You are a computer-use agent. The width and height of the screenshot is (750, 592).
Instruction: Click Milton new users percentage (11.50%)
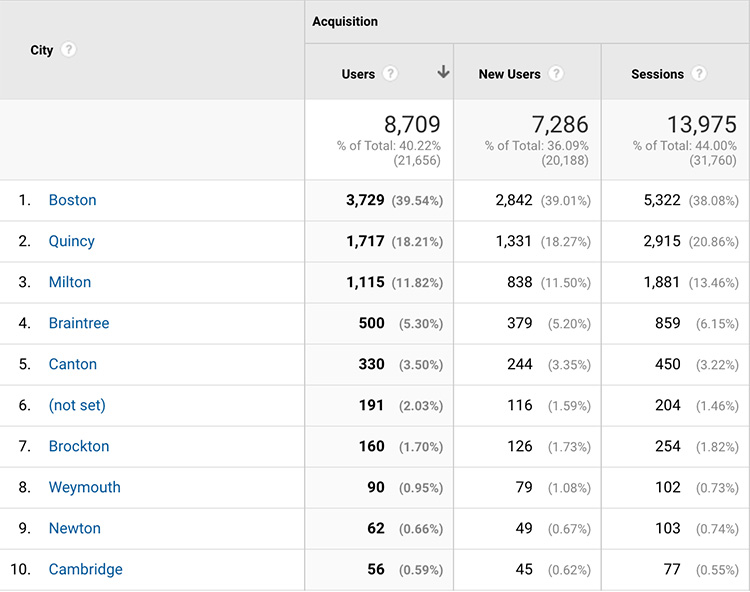click(566, 283)
